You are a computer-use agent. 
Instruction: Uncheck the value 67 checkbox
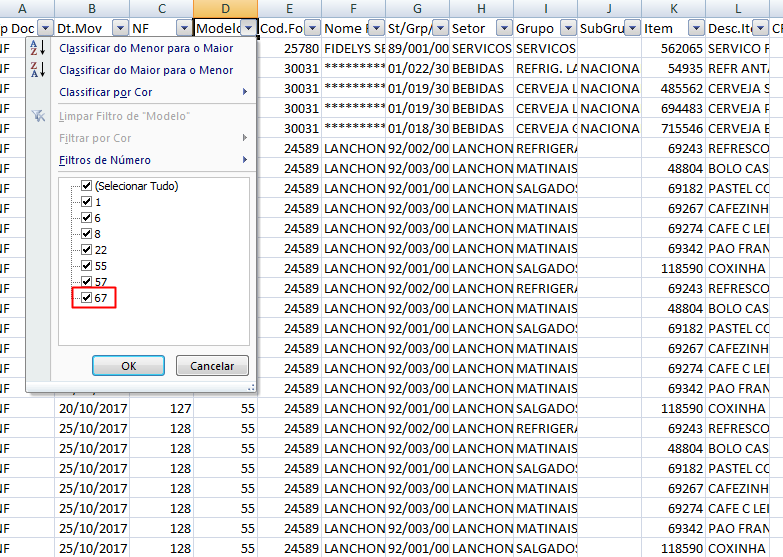pos(87,298)
